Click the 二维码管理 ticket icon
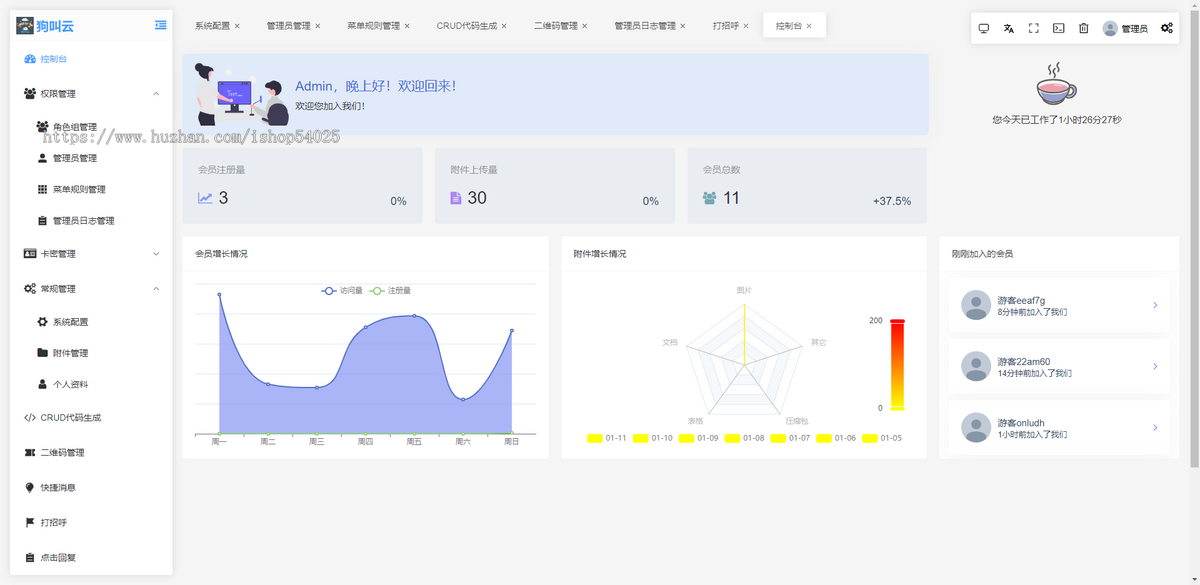 (x=30, y=453)
